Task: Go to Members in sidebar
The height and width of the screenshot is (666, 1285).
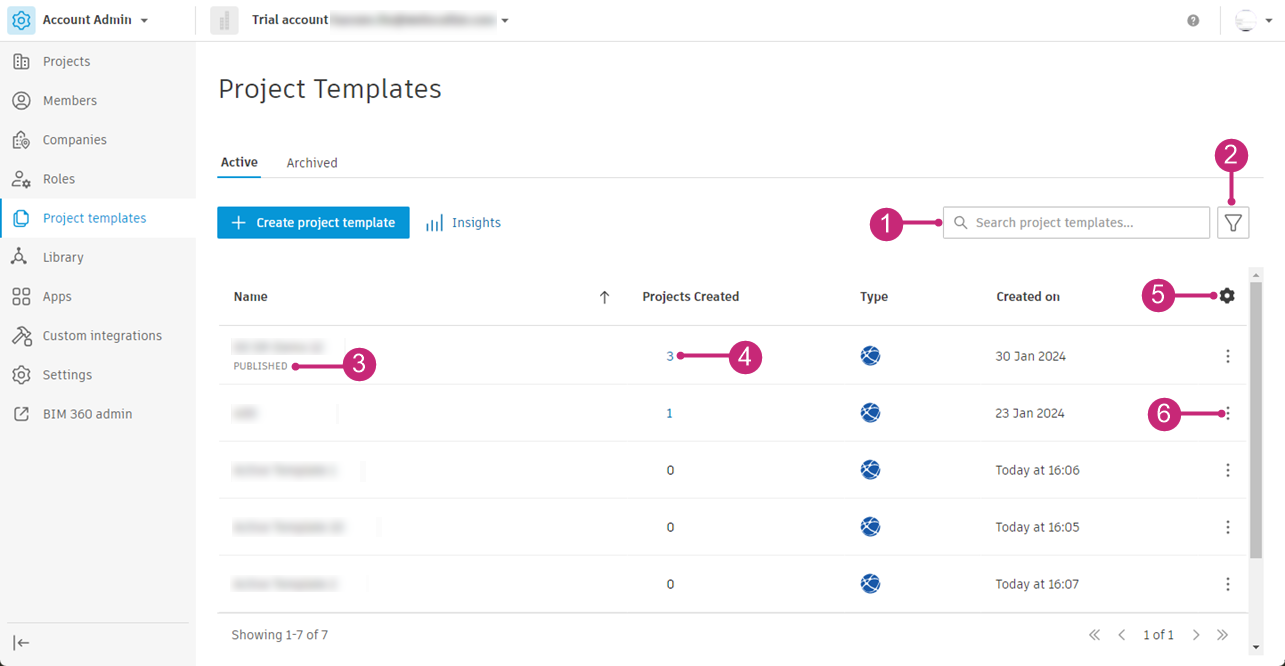Action: [x=69, y=101]
